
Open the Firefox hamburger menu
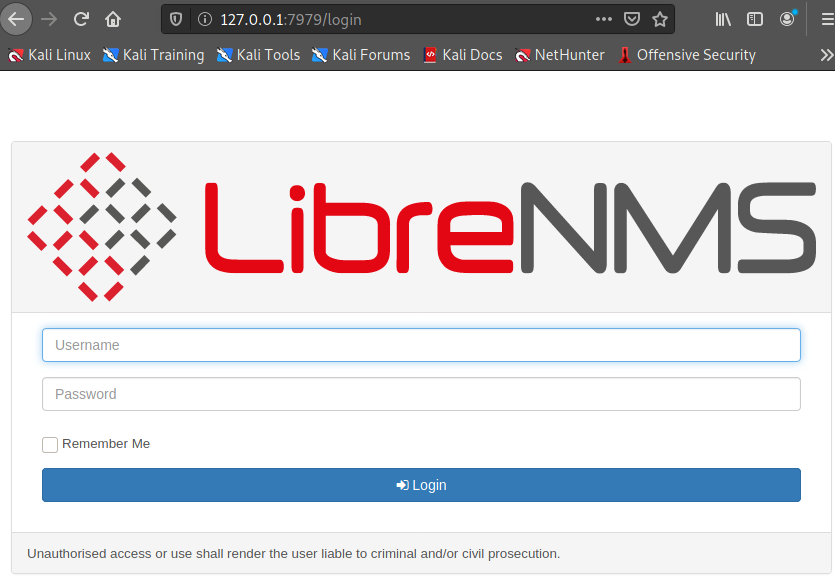coord(827,19)
